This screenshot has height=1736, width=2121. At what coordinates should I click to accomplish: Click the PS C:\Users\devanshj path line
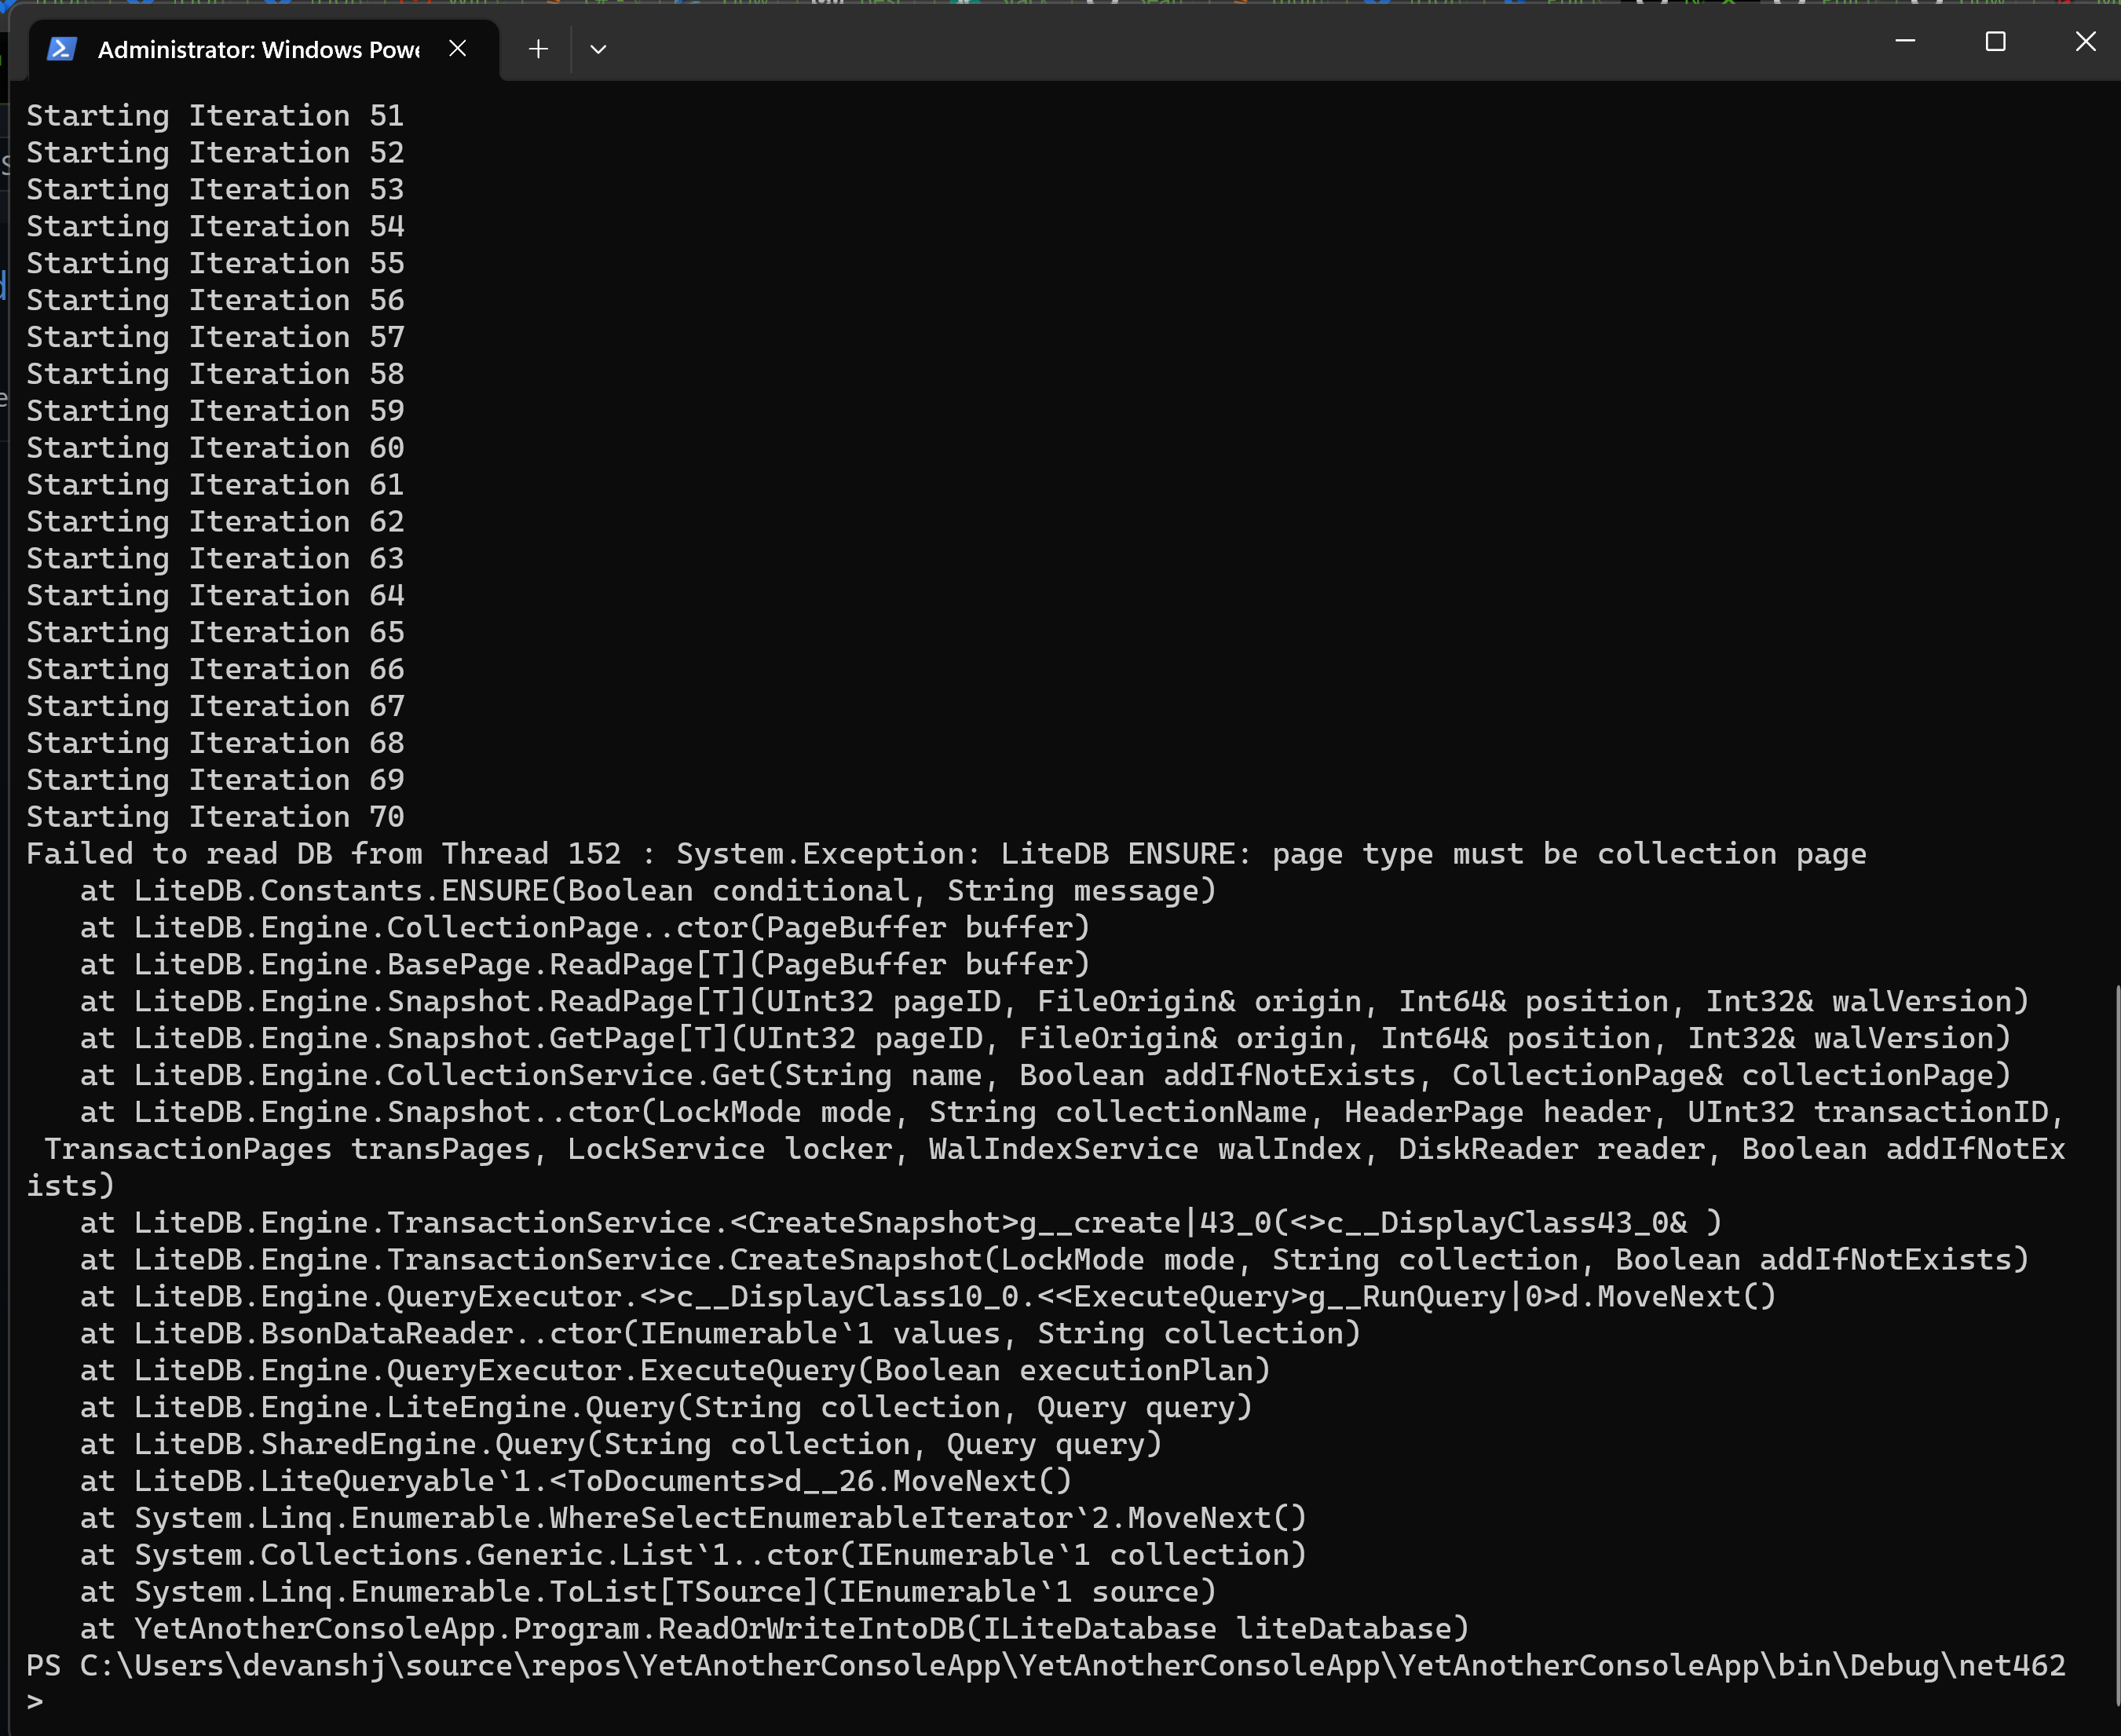1046,1665
